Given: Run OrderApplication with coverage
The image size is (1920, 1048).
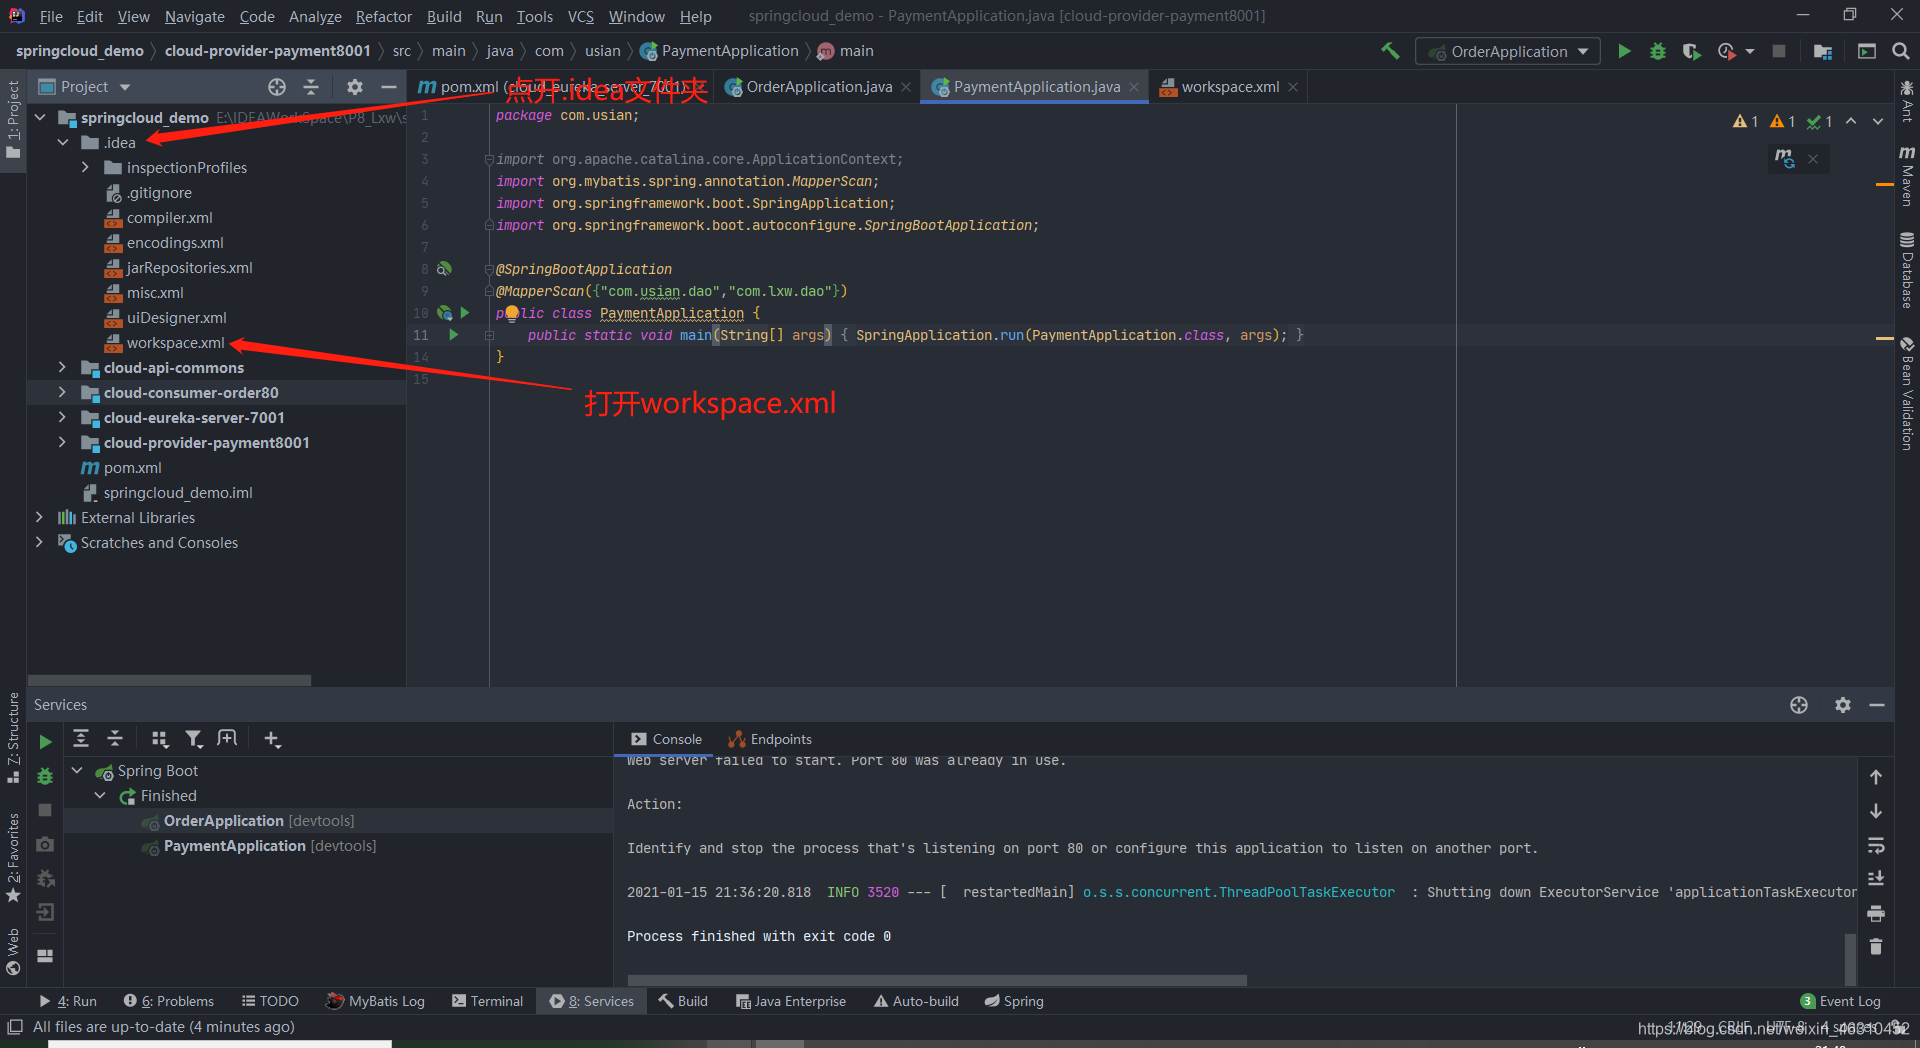Looking at the screenshot, I should pyautogui.click(x=1691, y=51).
